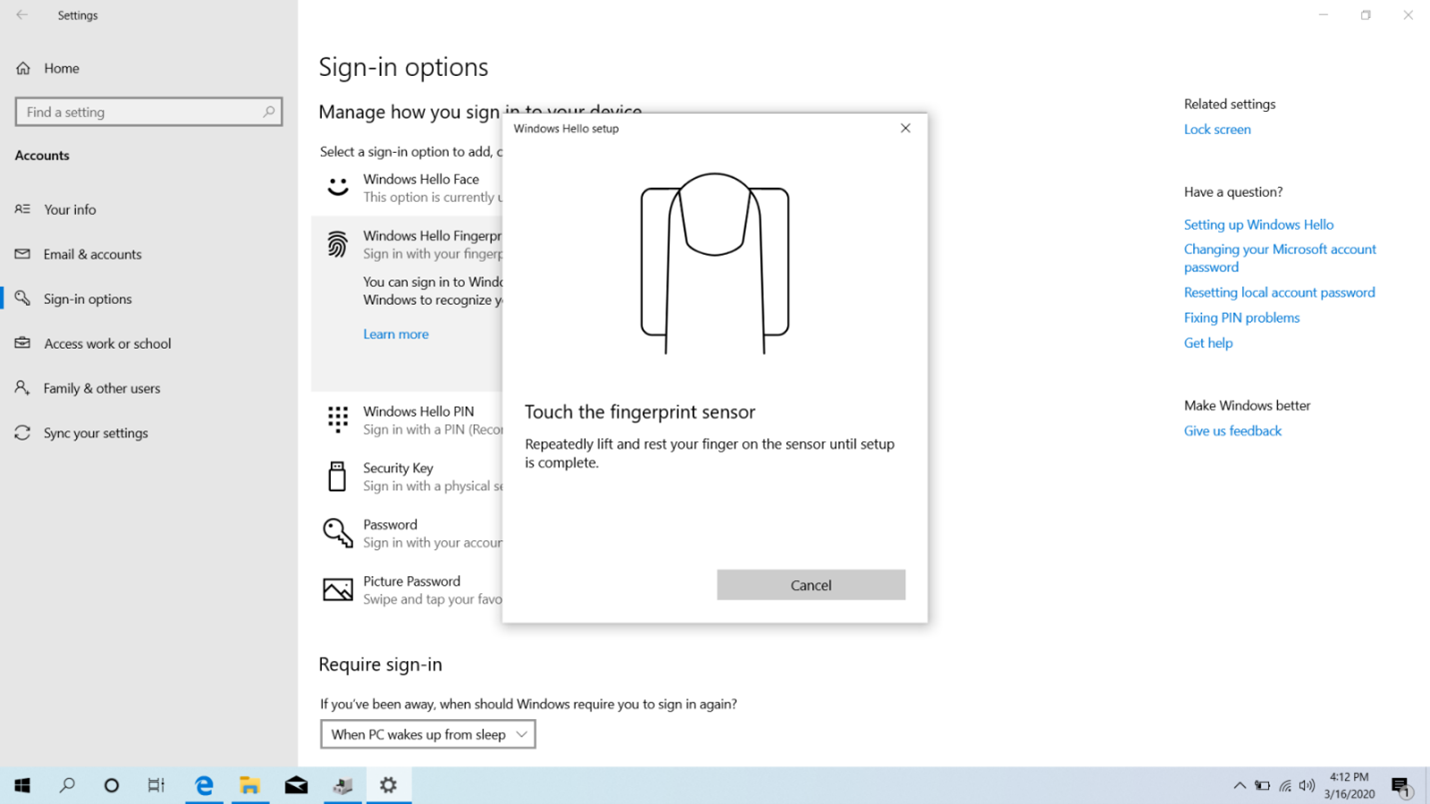This screenshot has height=804, width=1430.
Task: Show hidden system tray icons
Action: point(1240,786)
